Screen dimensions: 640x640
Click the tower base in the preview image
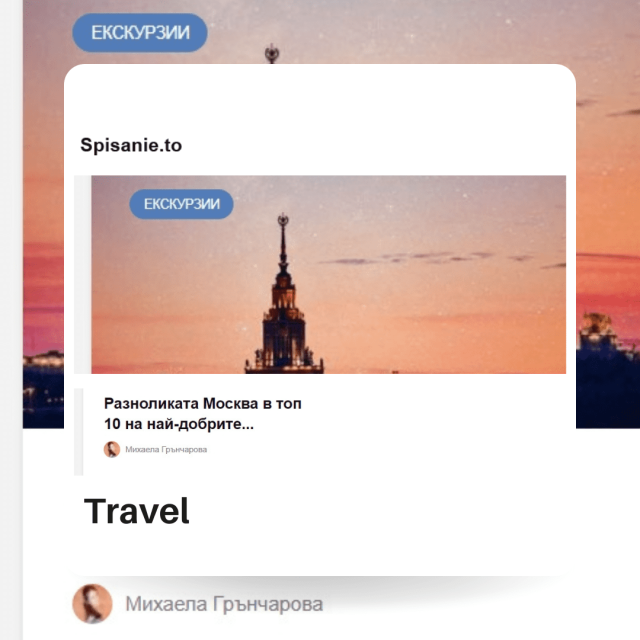click(x=284, y=364)
